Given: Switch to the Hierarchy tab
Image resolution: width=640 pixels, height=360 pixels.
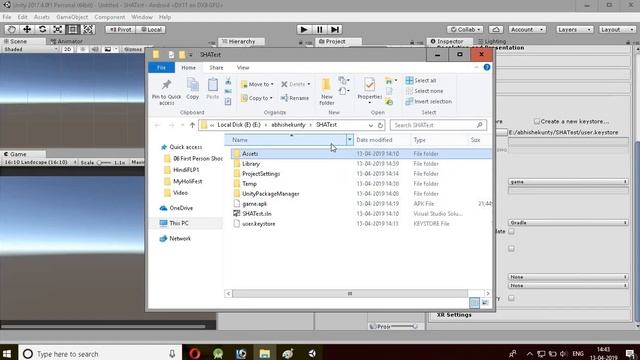Looking at the screenshot, I should [x=241, y=42].
